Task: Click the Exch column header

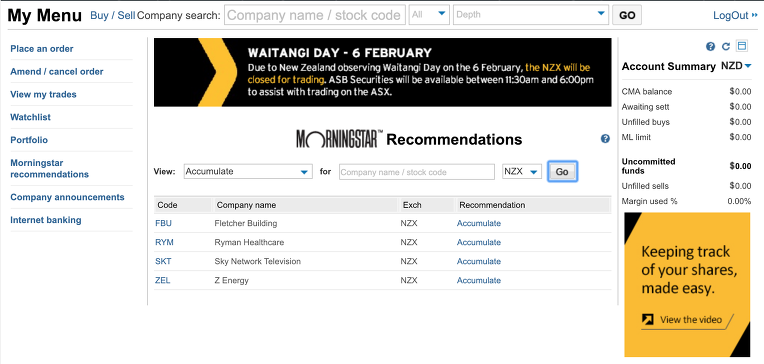Action: click(x=412, y=205)
